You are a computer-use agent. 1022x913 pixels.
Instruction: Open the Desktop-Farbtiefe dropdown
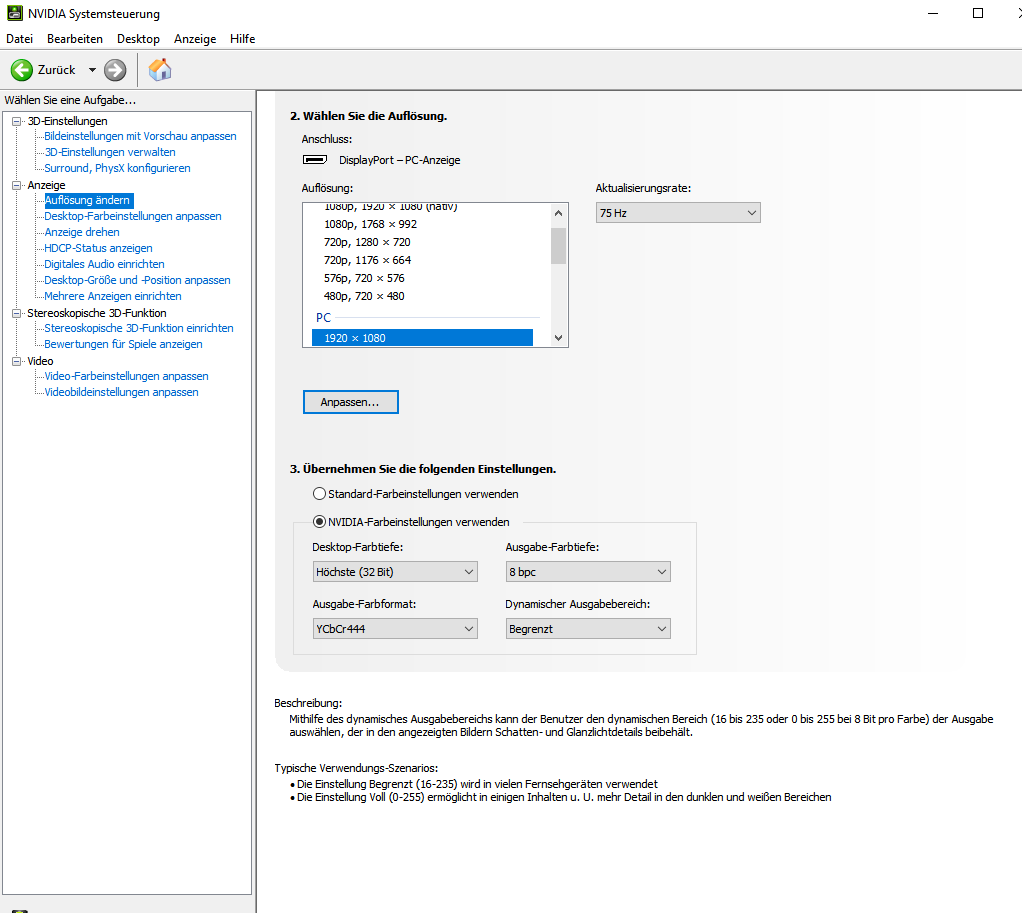(x=395, y=572)
